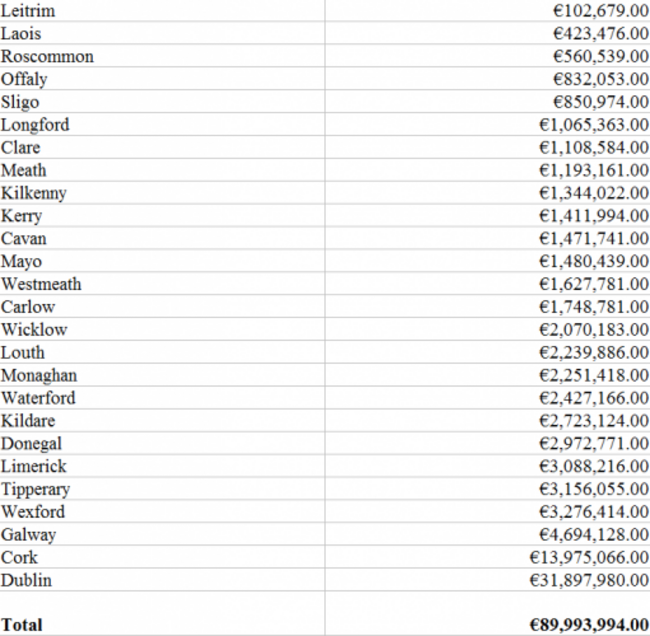
Task: Select the Leitrim county cell
Action: coord(162,10)
